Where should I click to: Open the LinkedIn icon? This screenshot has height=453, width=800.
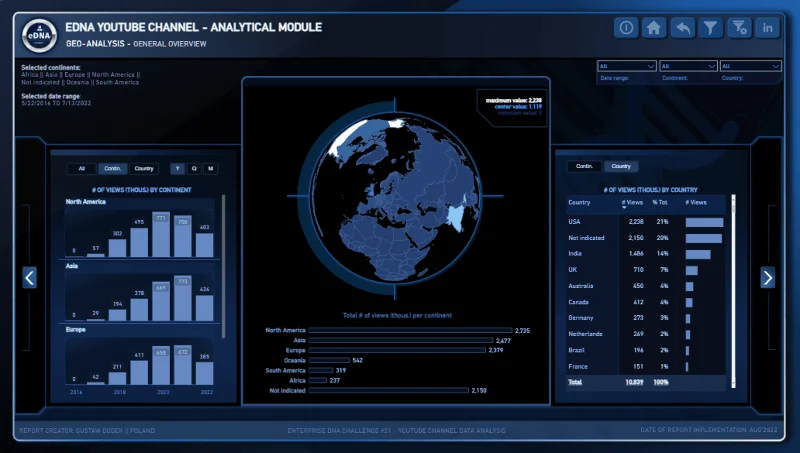(x=767, y=28)
